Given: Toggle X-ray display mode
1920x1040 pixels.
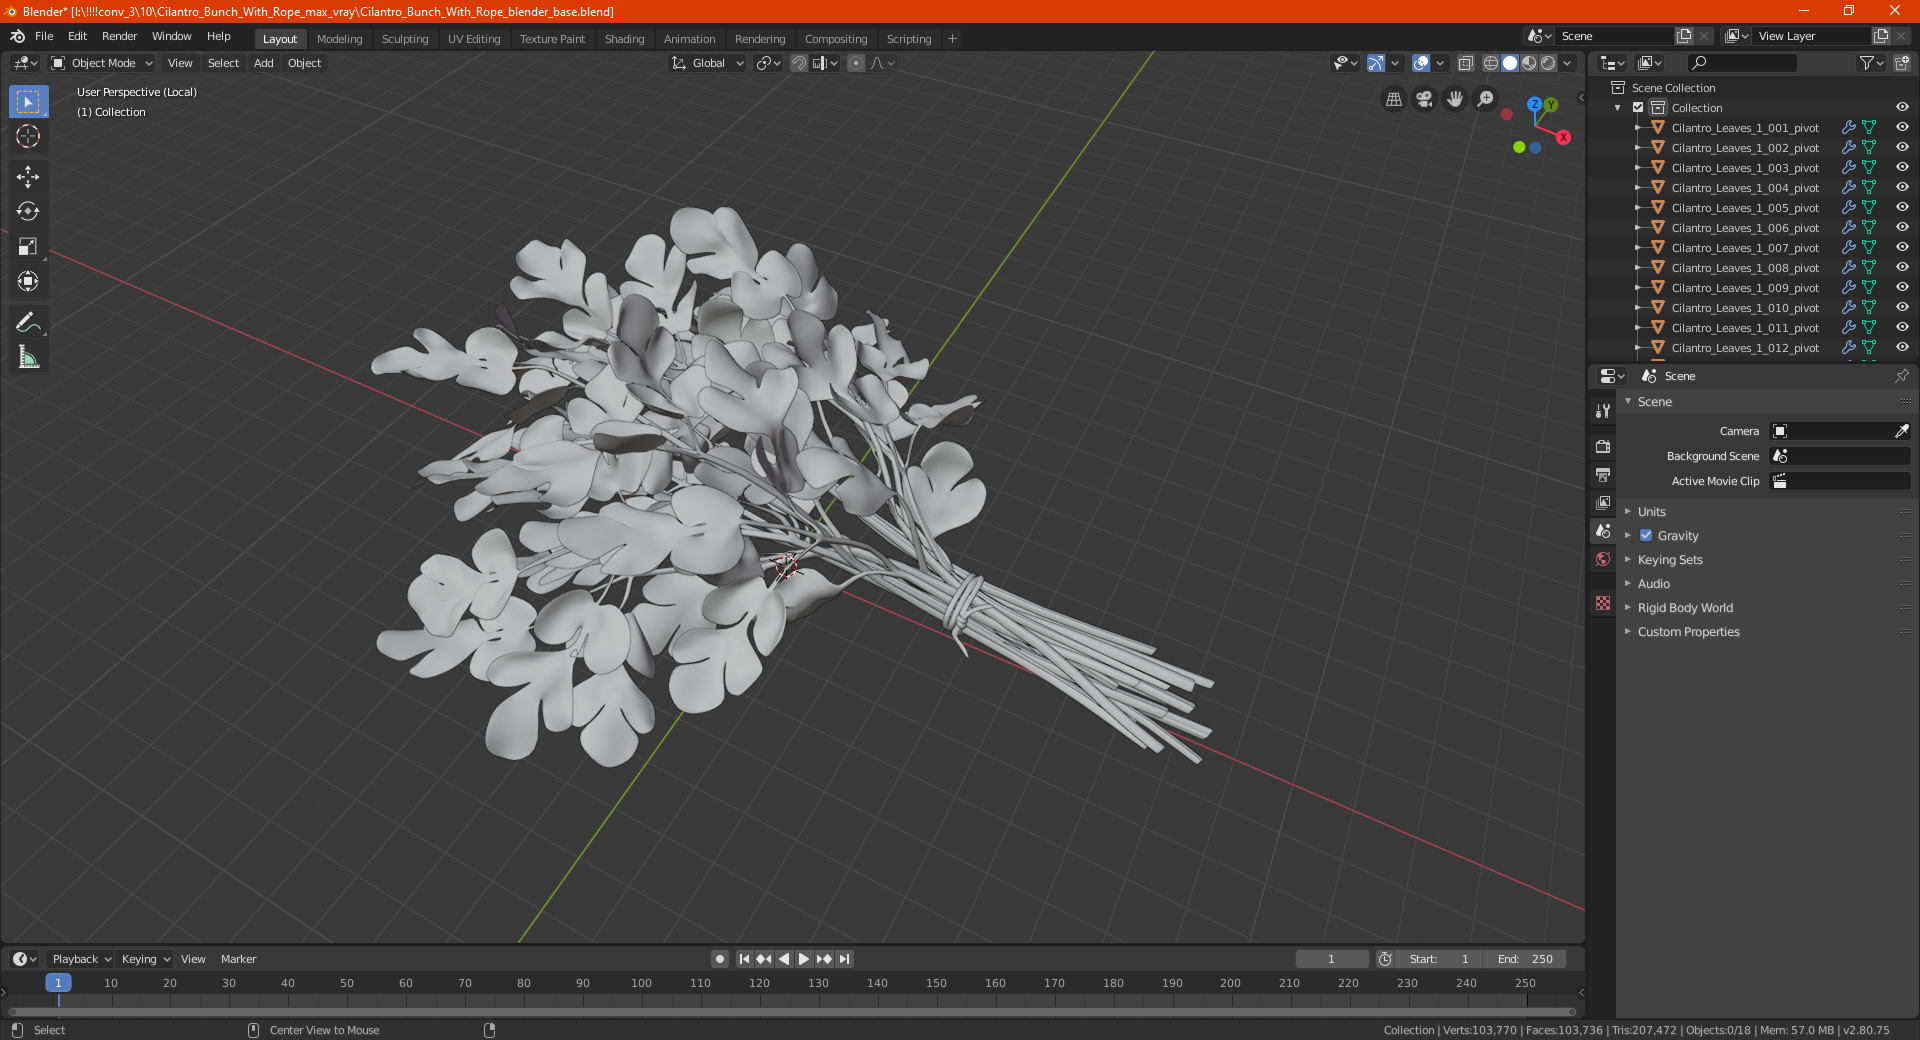Looking at the screenshot, I should [1466, 63].
